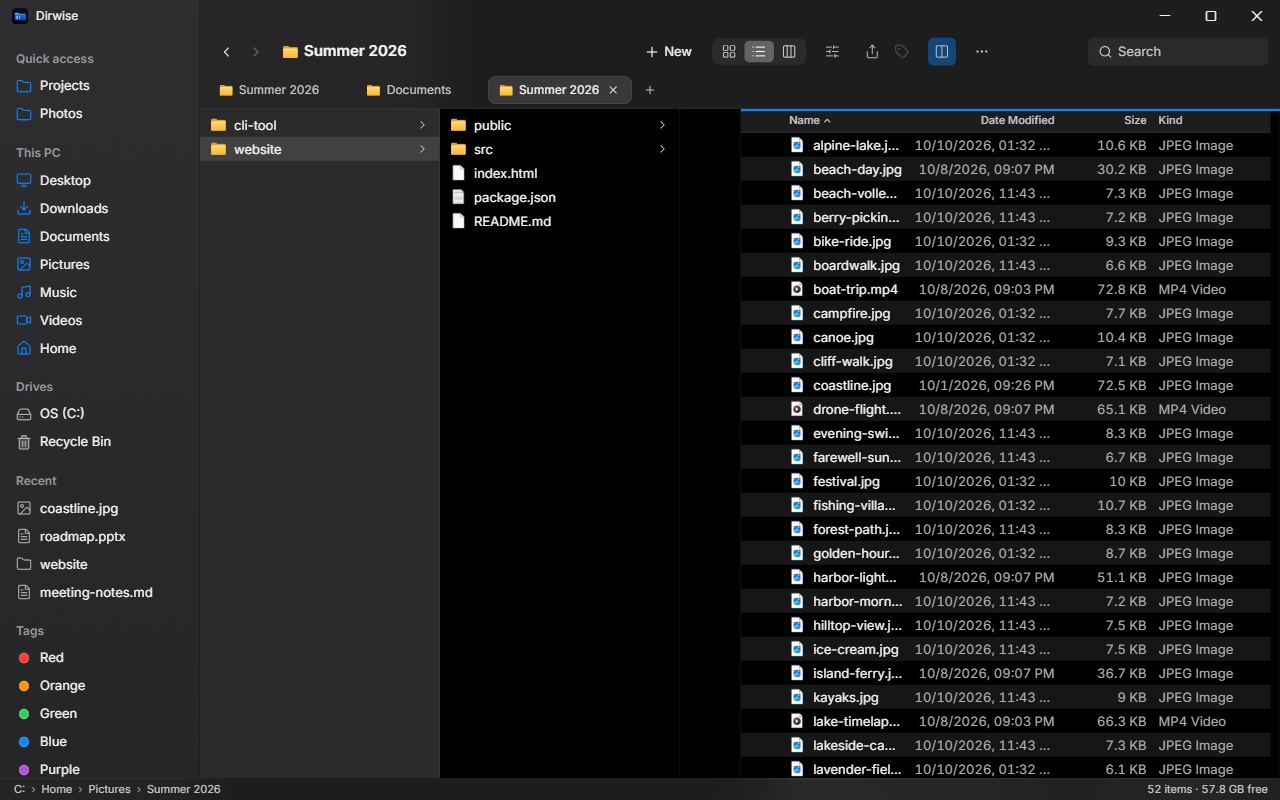Image resolution: width=1280 pixels, height=800 pixels.
Task: Click the tag icon in toolbar
Action: coord(902,52)
